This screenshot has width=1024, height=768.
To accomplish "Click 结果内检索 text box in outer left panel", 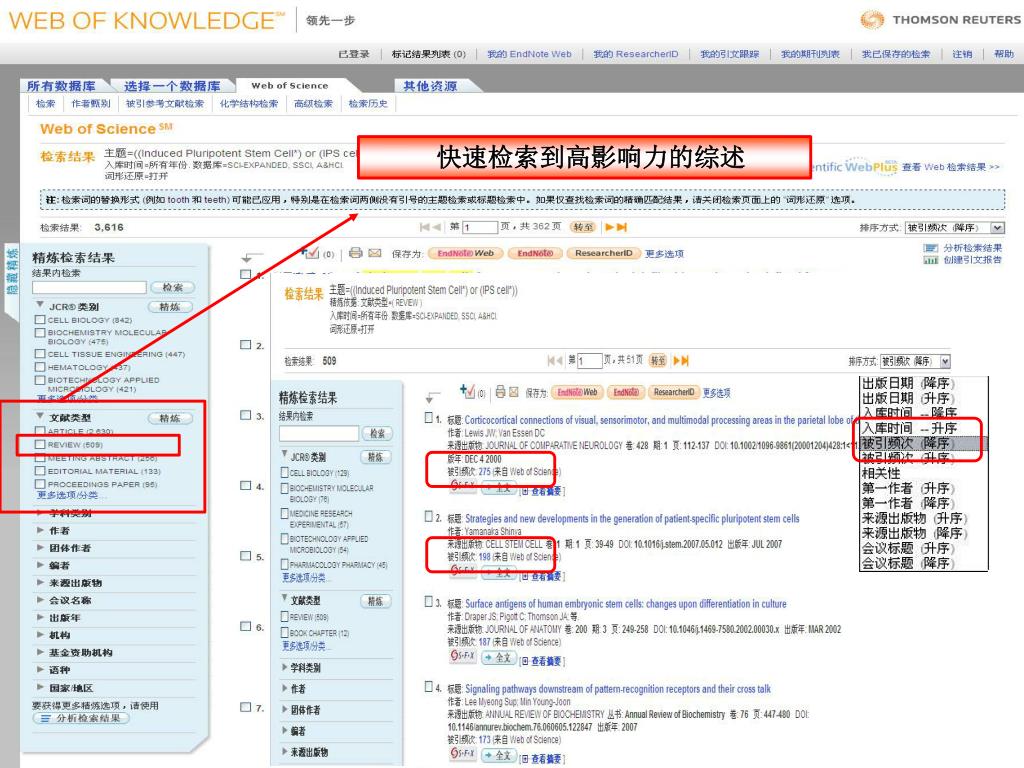I will [89, 287].
